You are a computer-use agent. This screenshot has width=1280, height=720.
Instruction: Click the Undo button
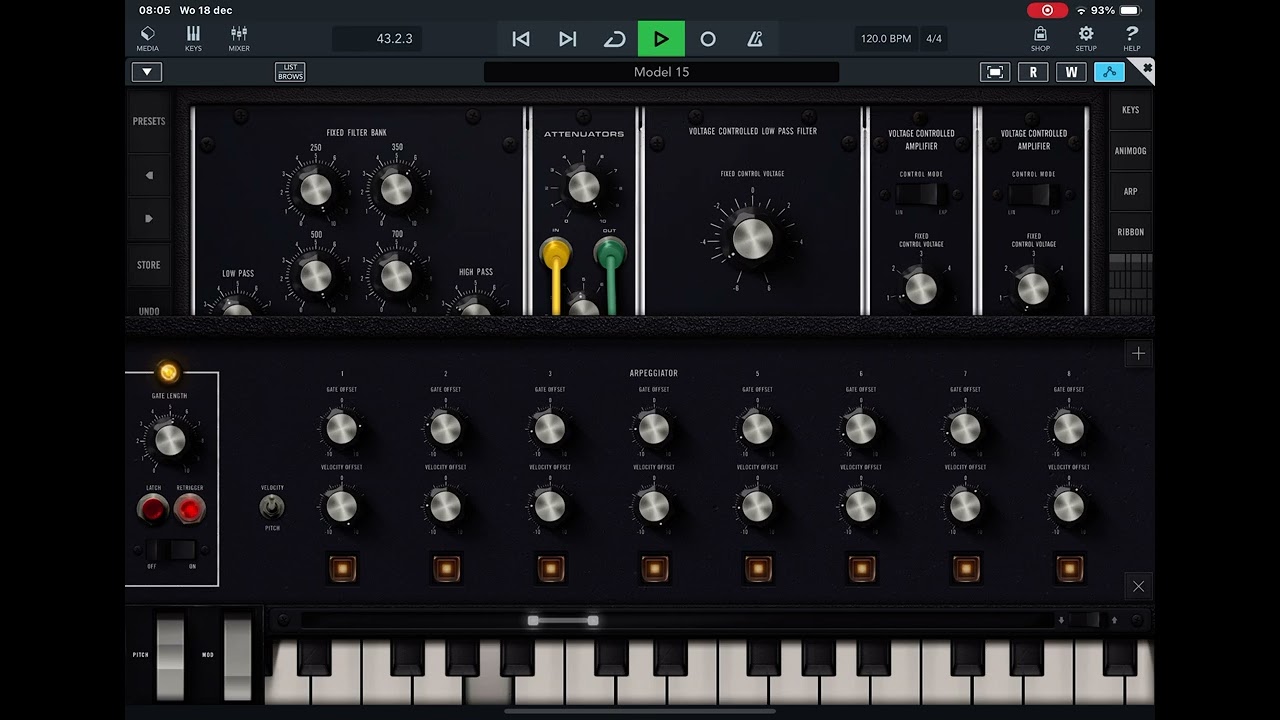(x=149, y=308)
